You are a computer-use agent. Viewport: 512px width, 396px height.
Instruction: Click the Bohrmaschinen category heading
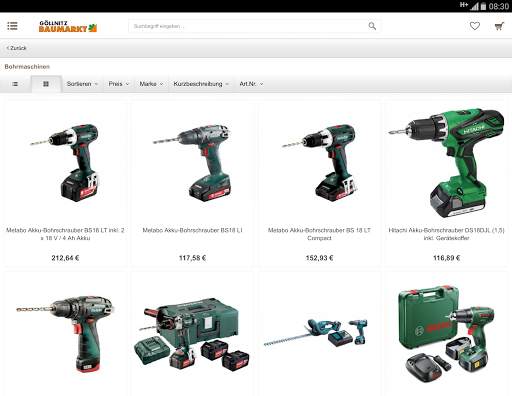(27, 67)
